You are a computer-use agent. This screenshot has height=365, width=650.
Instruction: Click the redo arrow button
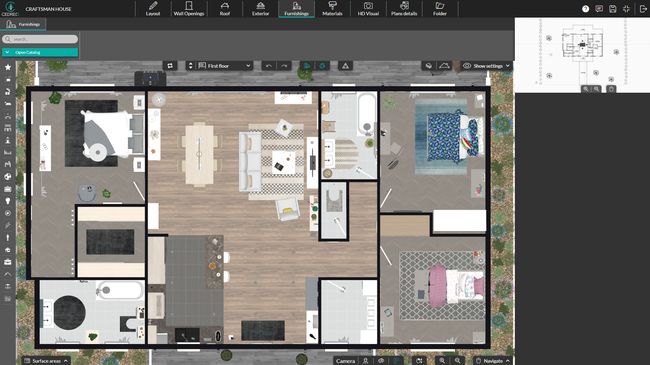(x=284, y=66)
